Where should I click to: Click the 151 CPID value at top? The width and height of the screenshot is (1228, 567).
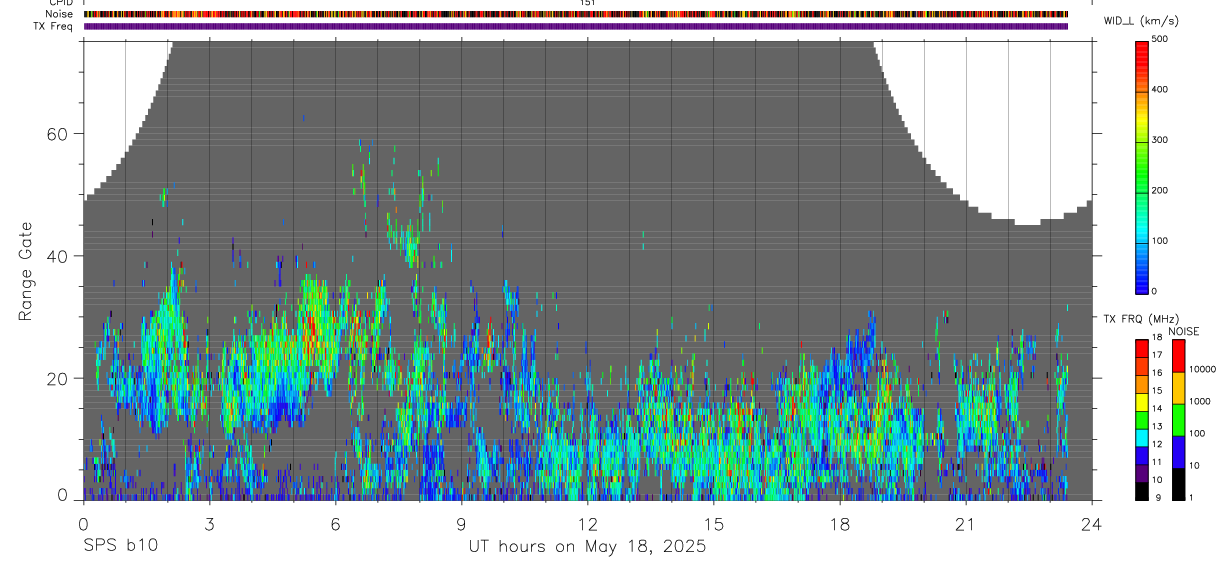coord(588,3)
